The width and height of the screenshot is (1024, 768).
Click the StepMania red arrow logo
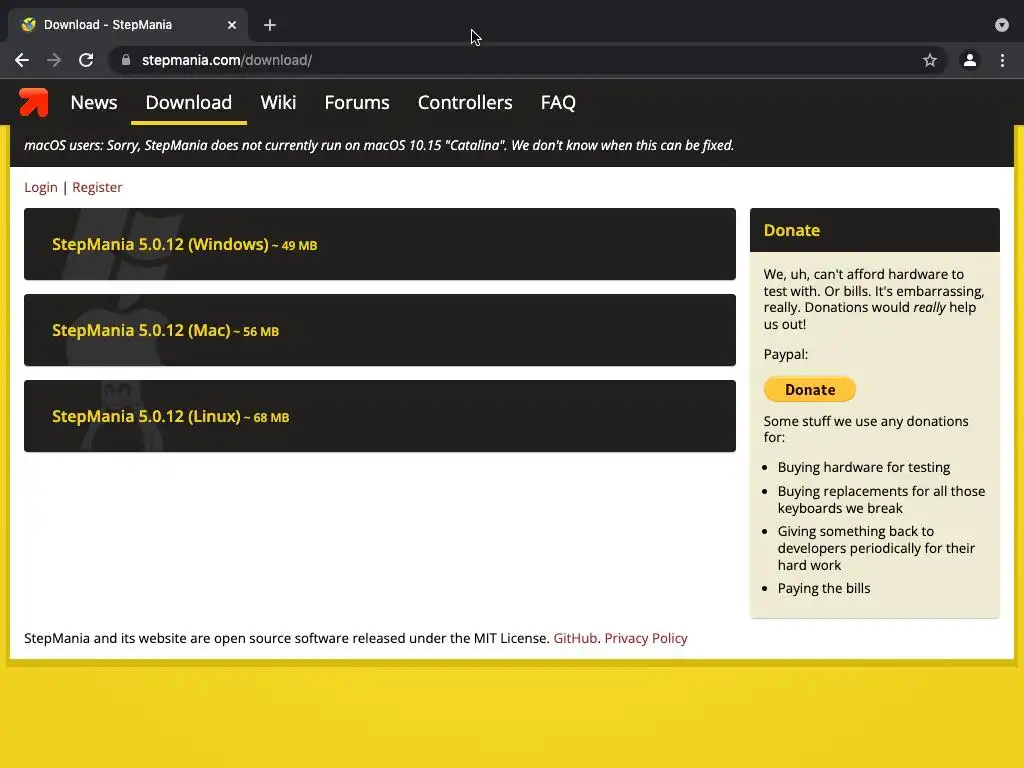pos(33,103)
